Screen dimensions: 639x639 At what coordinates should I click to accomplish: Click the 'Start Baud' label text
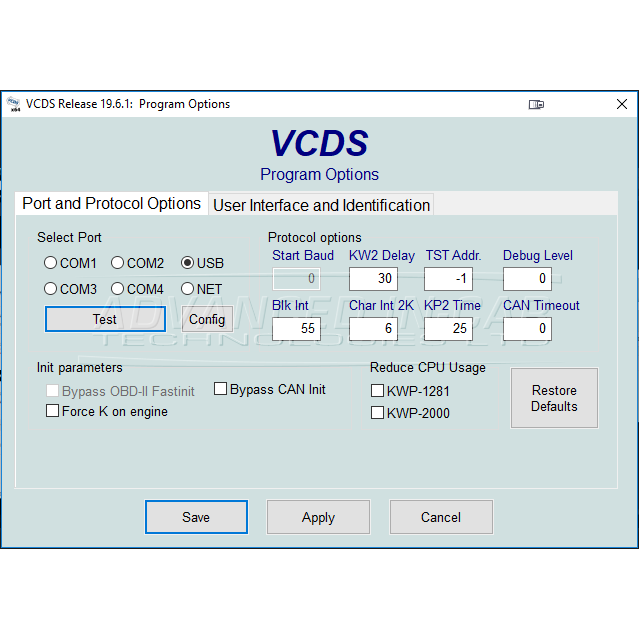pyautogui.click(x=303, y=256)
